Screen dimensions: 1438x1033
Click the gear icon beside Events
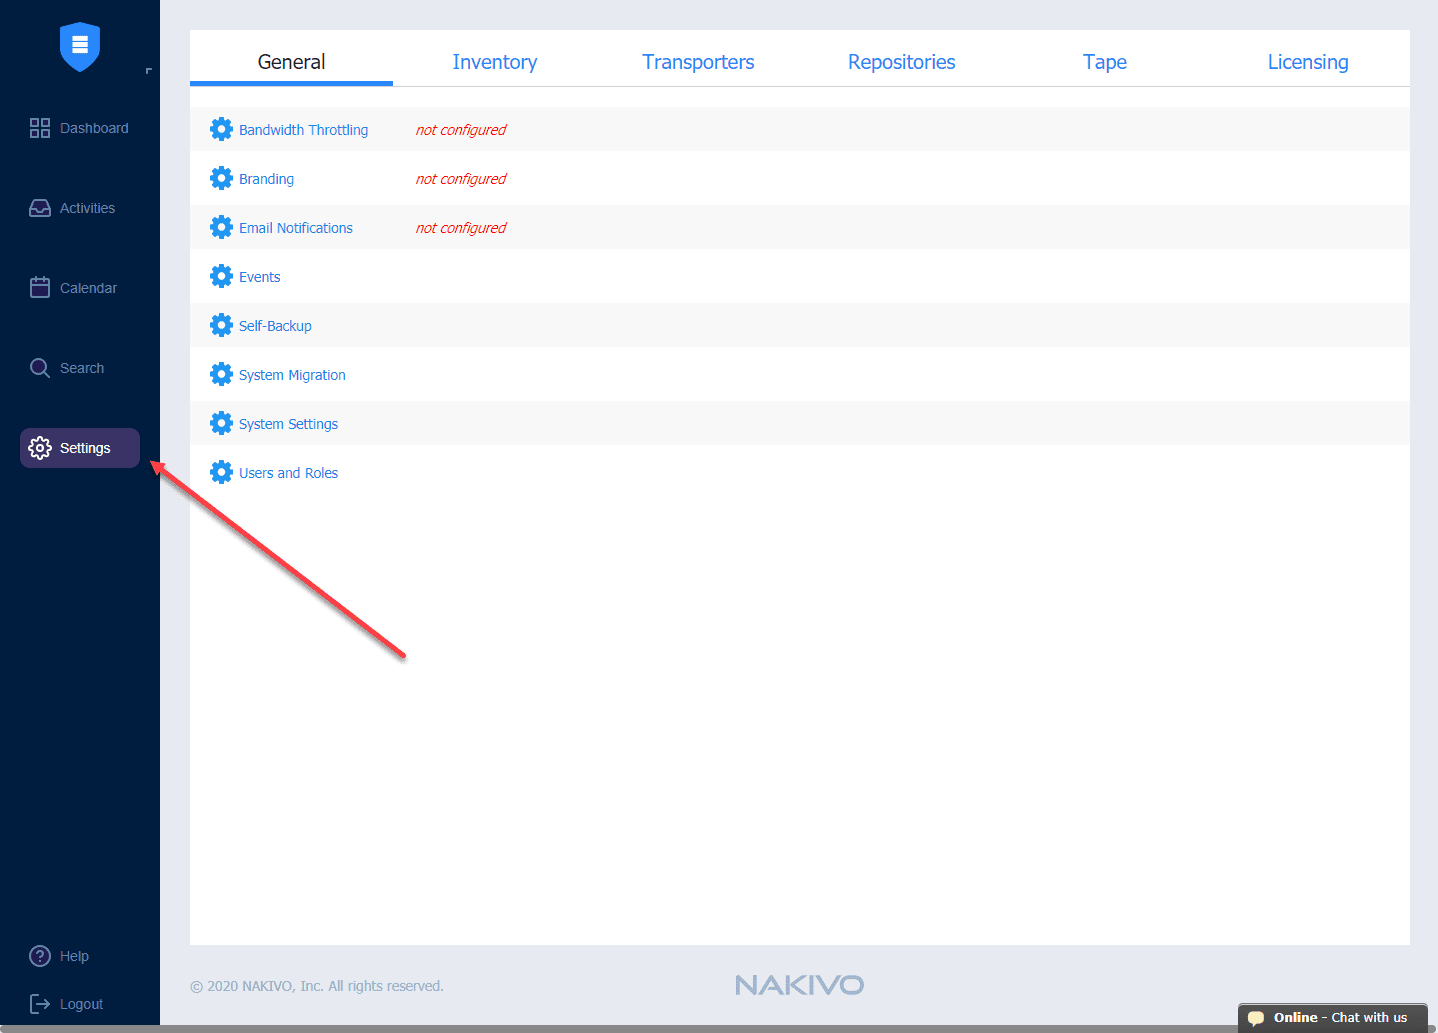(221, 276)
